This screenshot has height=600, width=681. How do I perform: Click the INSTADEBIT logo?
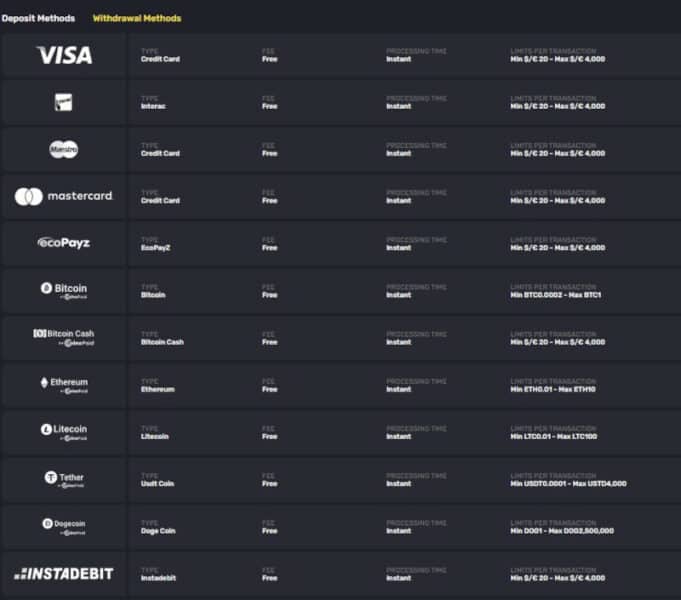pos(64,574)
